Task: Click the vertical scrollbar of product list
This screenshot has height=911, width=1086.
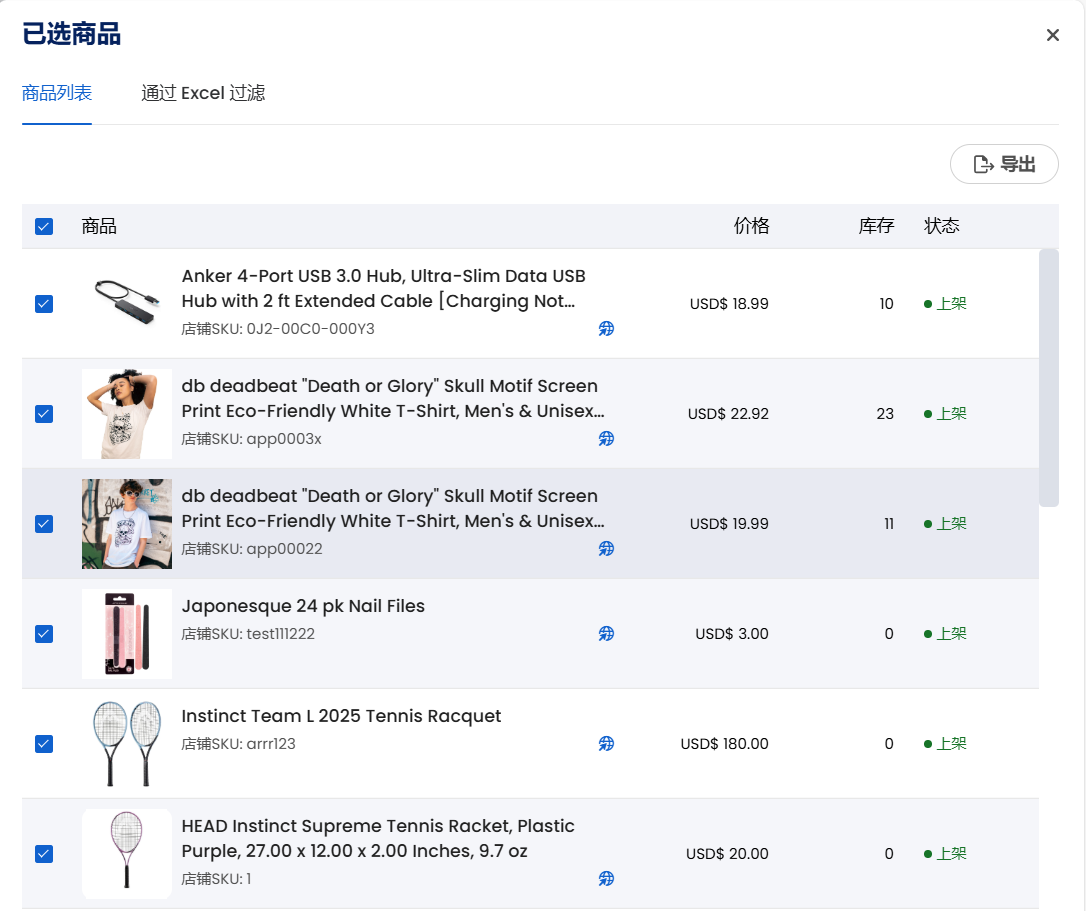Action: [x=1048, y=378]
